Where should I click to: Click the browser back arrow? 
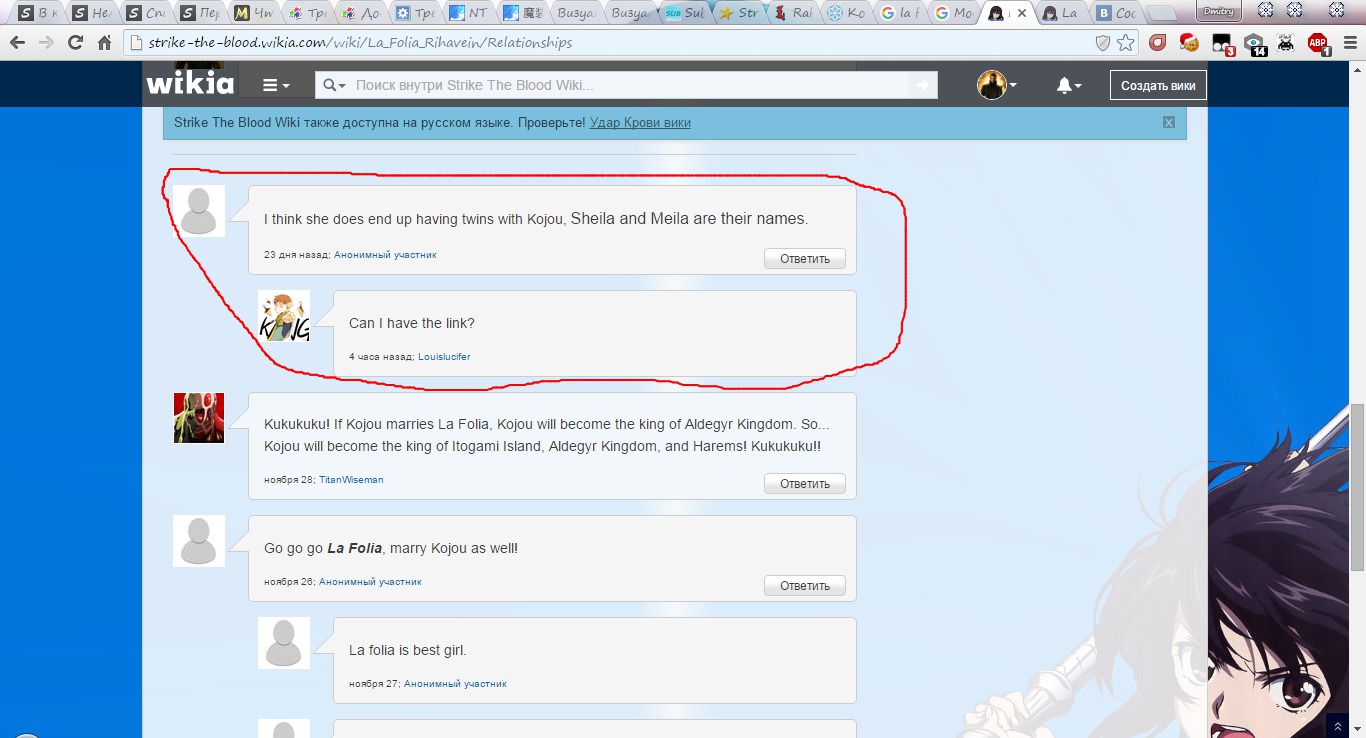[17, 43]
